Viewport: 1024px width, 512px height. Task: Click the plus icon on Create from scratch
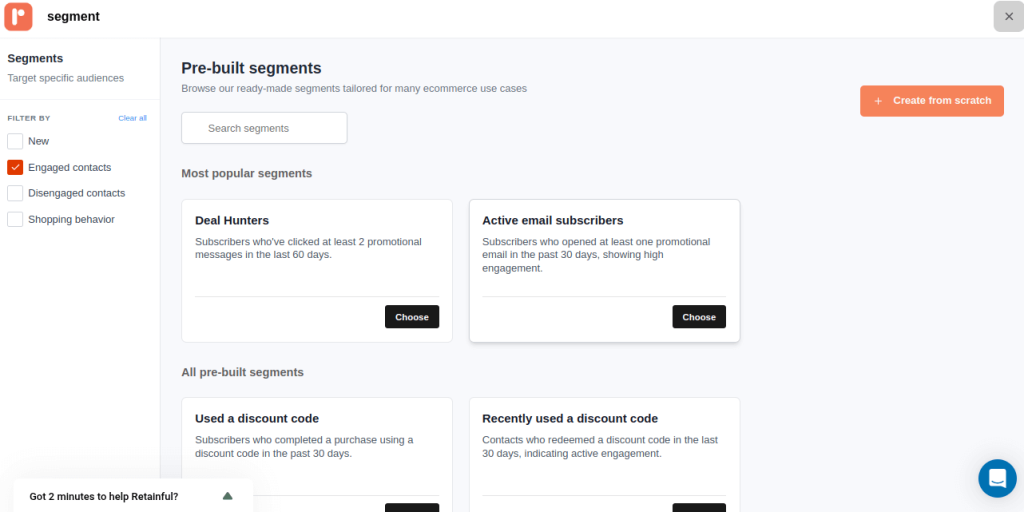pos(878,101)
